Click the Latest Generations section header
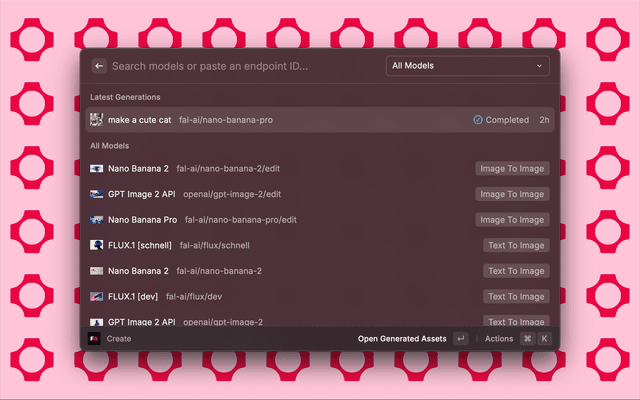This screenshot has height=400, width=640. pyautogui.click(x=125, y=97)
